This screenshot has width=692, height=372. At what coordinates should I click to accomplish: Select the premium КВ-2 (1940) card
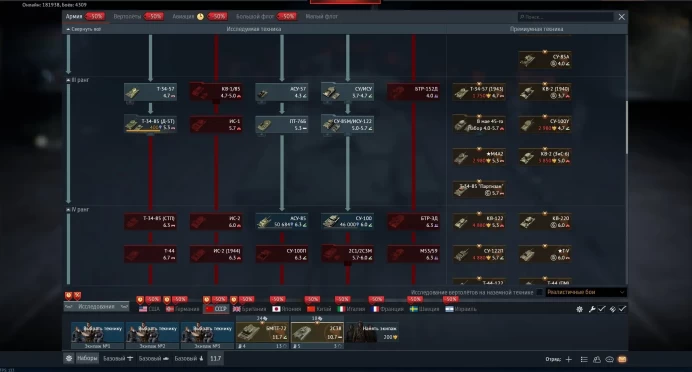point(545,92)
